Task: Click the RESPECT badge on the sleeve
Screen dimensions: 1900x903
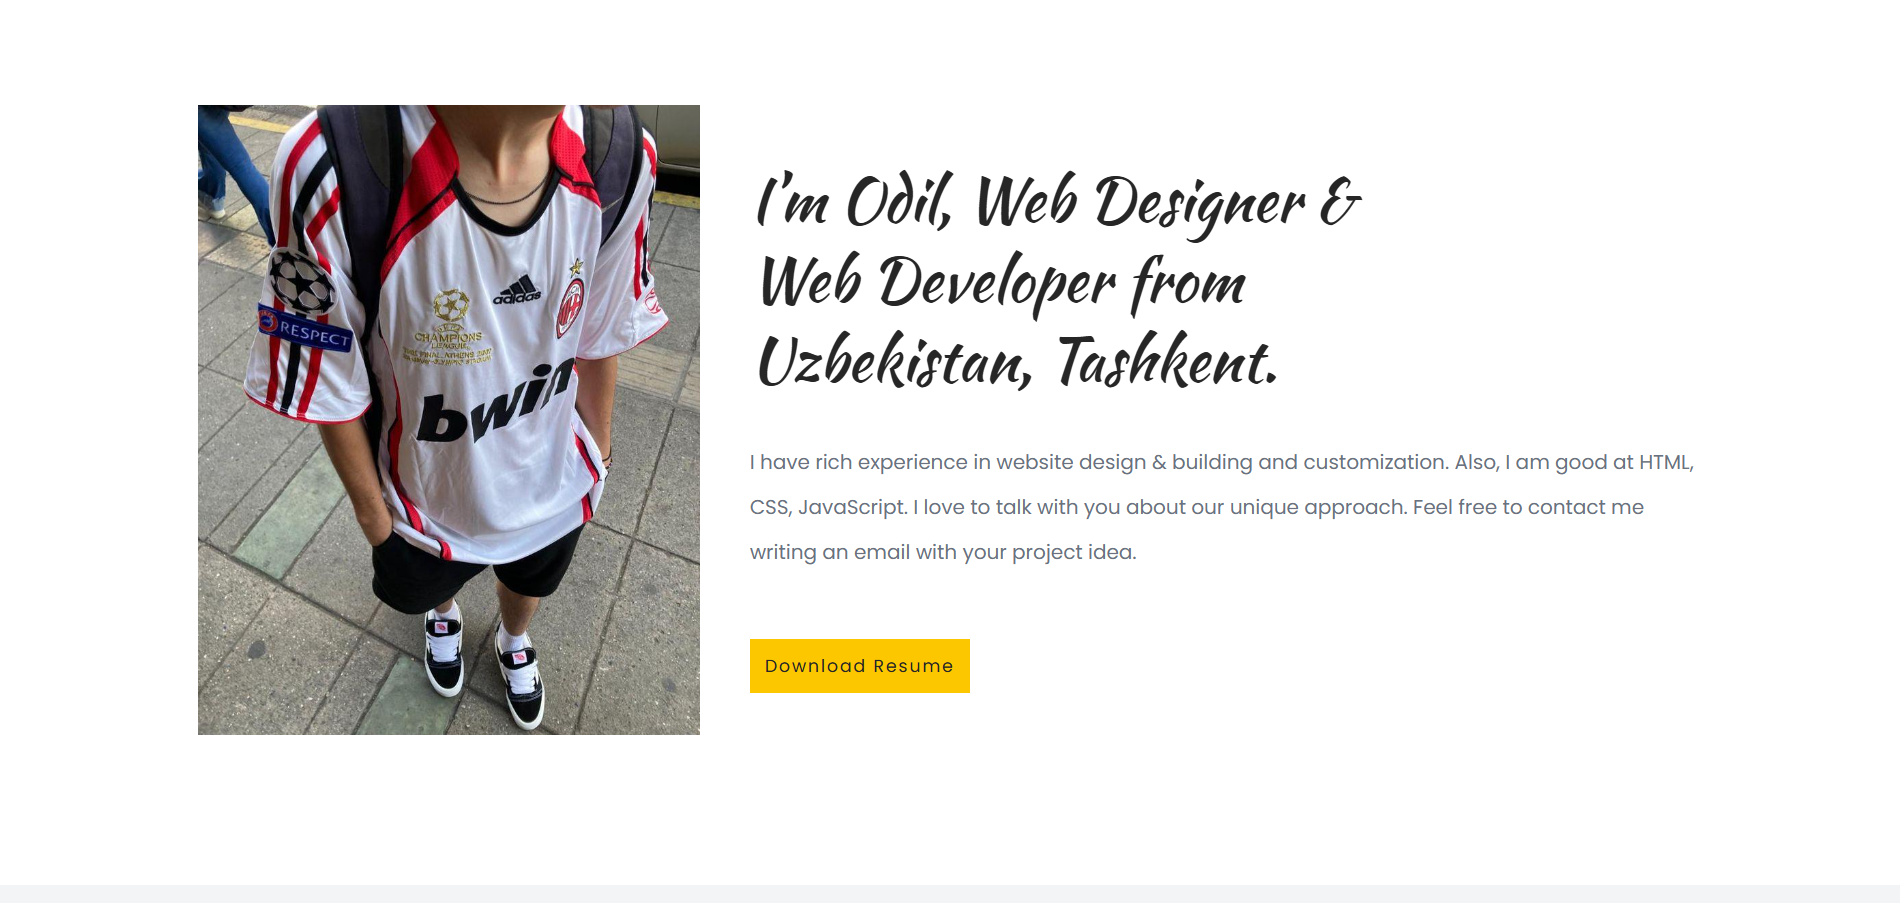Action: (306, 330)
